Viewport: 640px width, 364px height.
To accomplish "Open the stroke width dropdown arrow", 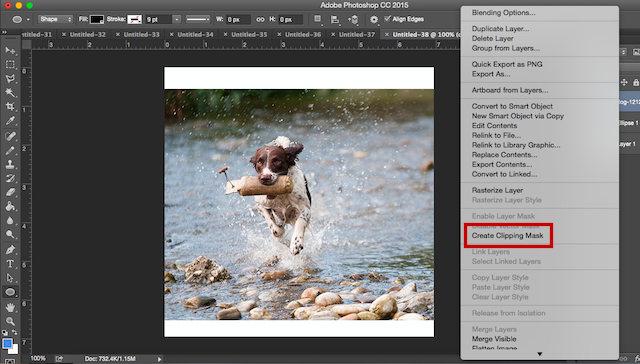I will tap(176, 19).
